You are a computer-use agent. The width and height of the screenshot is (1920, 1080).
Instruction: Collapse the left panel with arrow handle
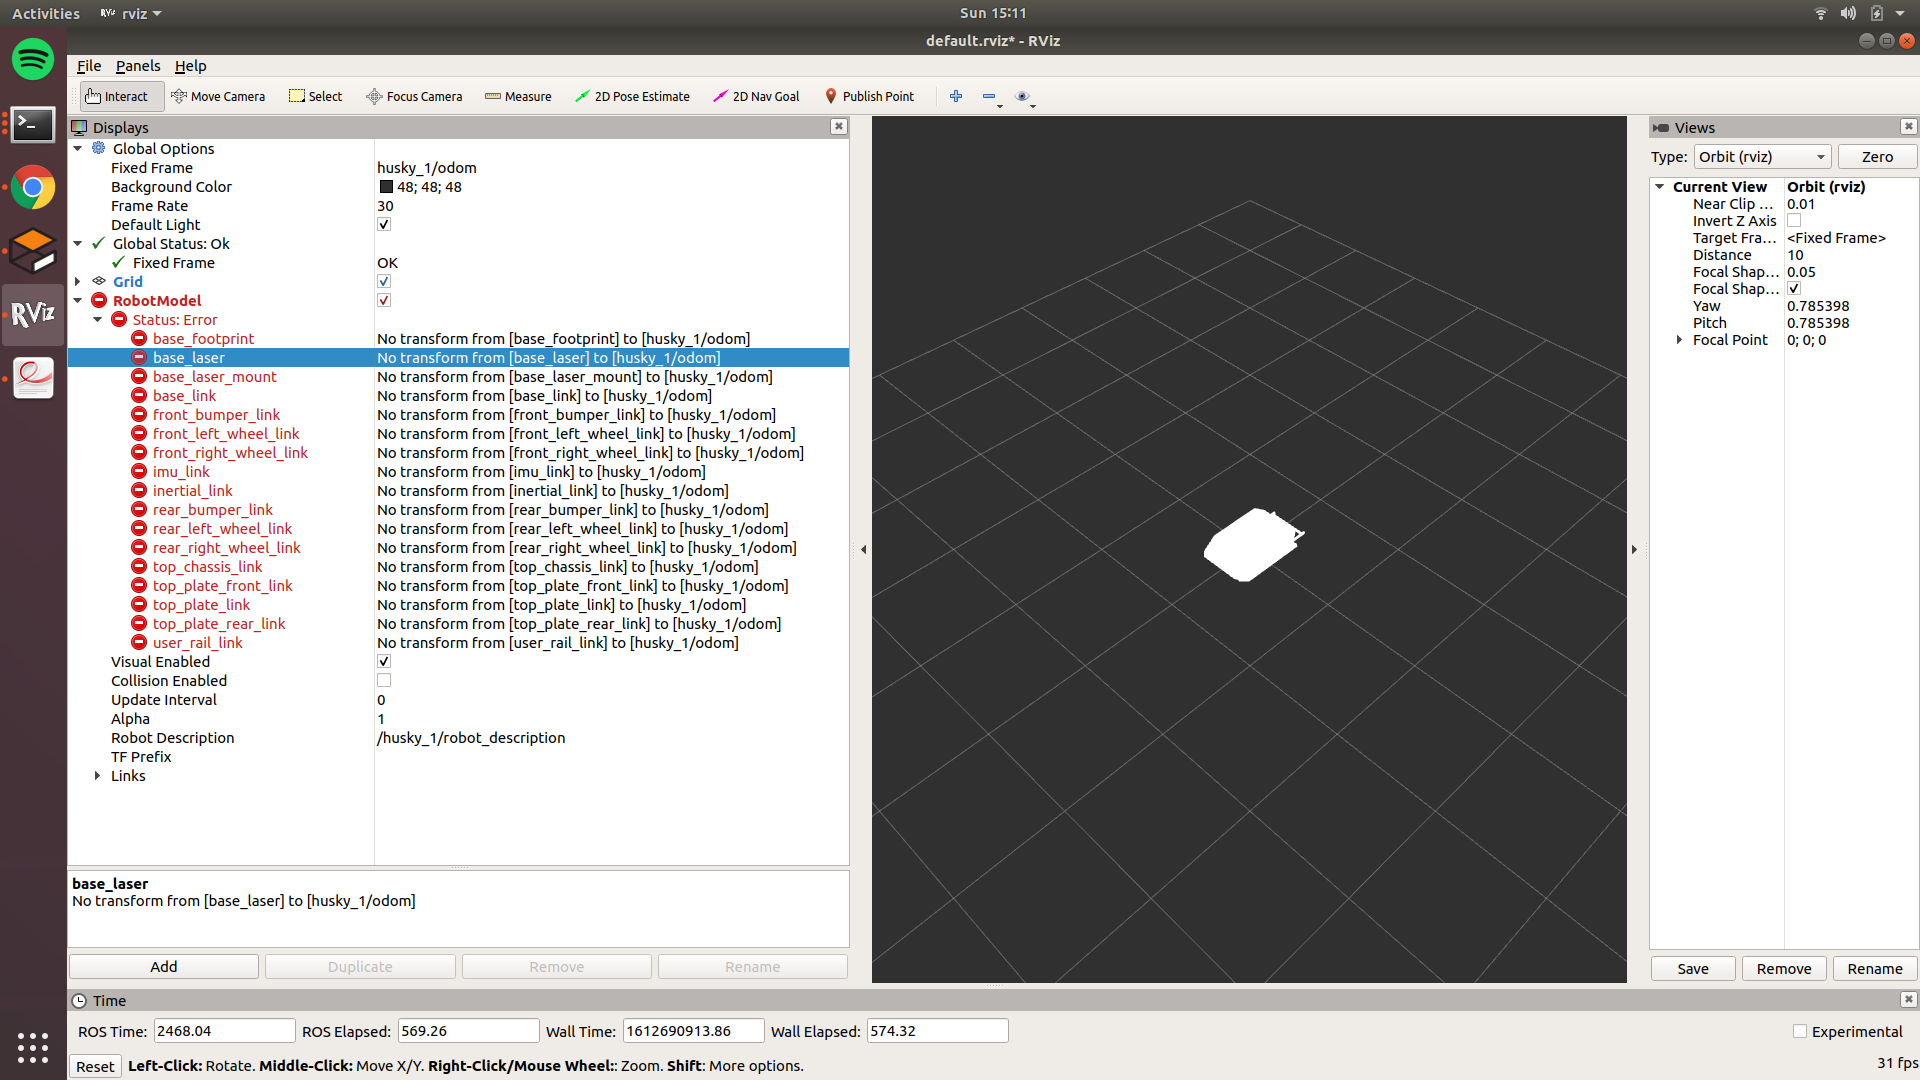pyautogui.click(x=863, y=549)
